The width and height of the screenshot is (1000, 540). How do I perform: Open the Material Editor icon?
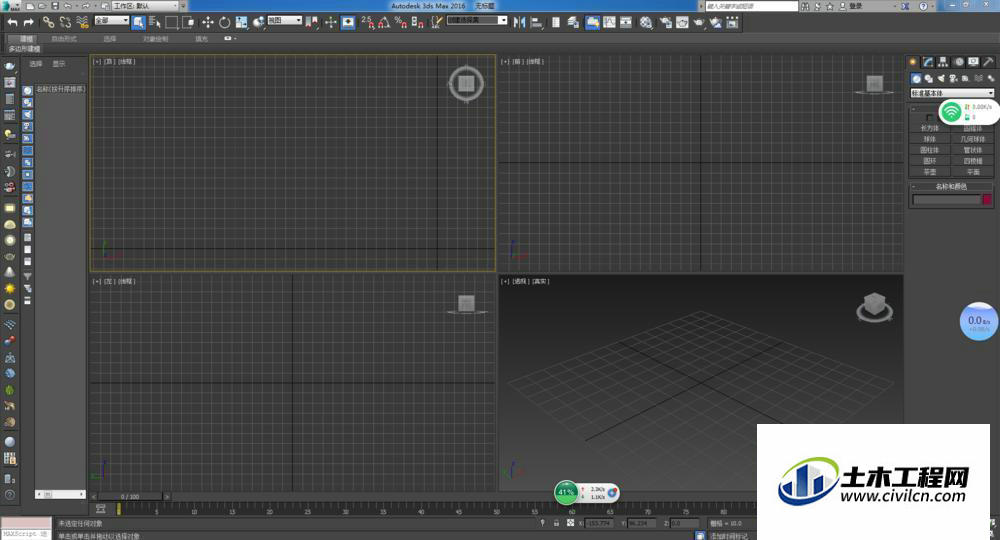pos(646,22)
